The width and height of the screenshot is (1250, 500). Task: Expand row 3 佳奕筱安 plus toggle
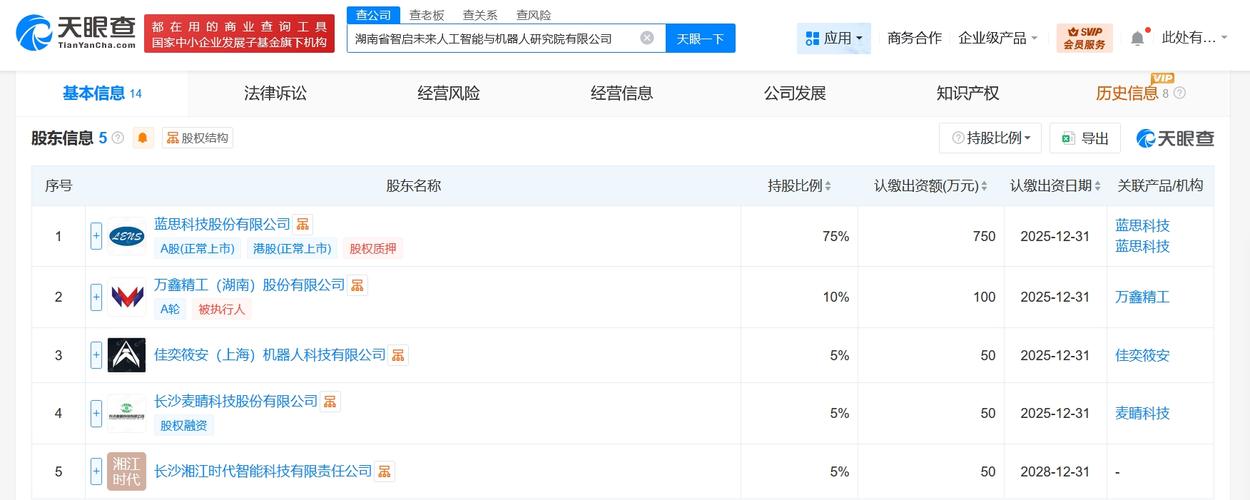pos(96,355)
